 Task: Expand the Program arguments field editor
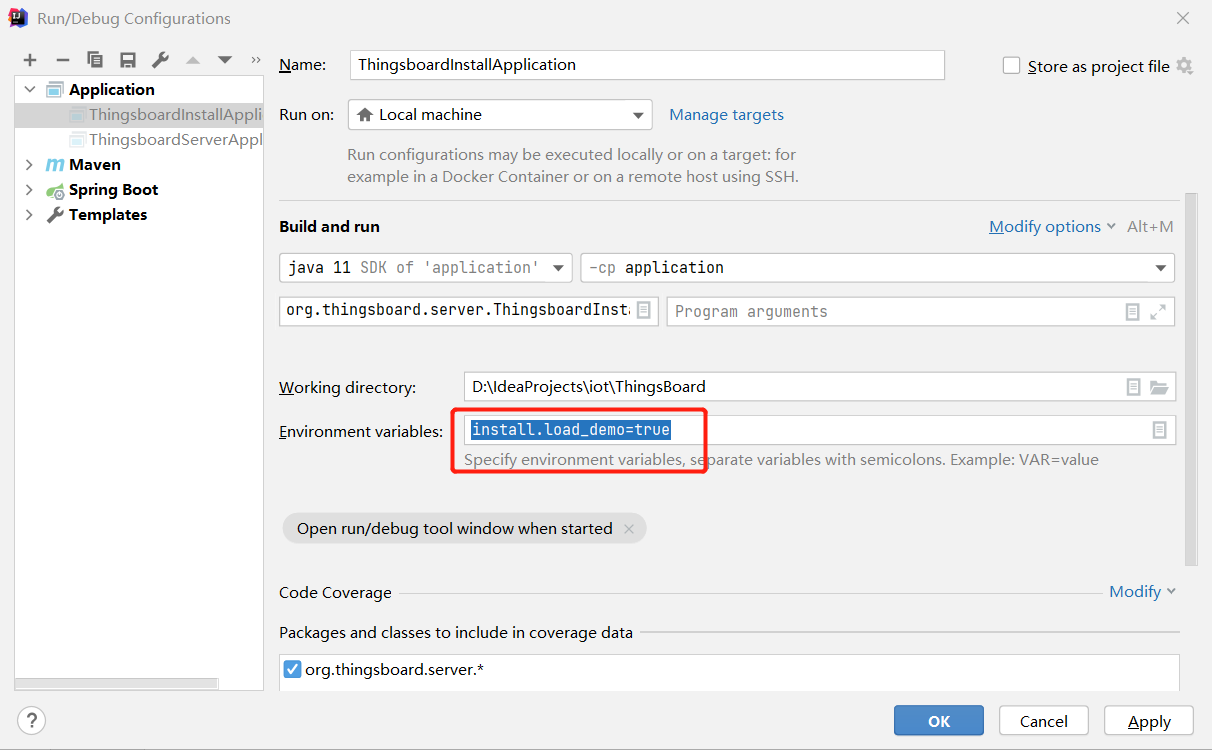1158,312
